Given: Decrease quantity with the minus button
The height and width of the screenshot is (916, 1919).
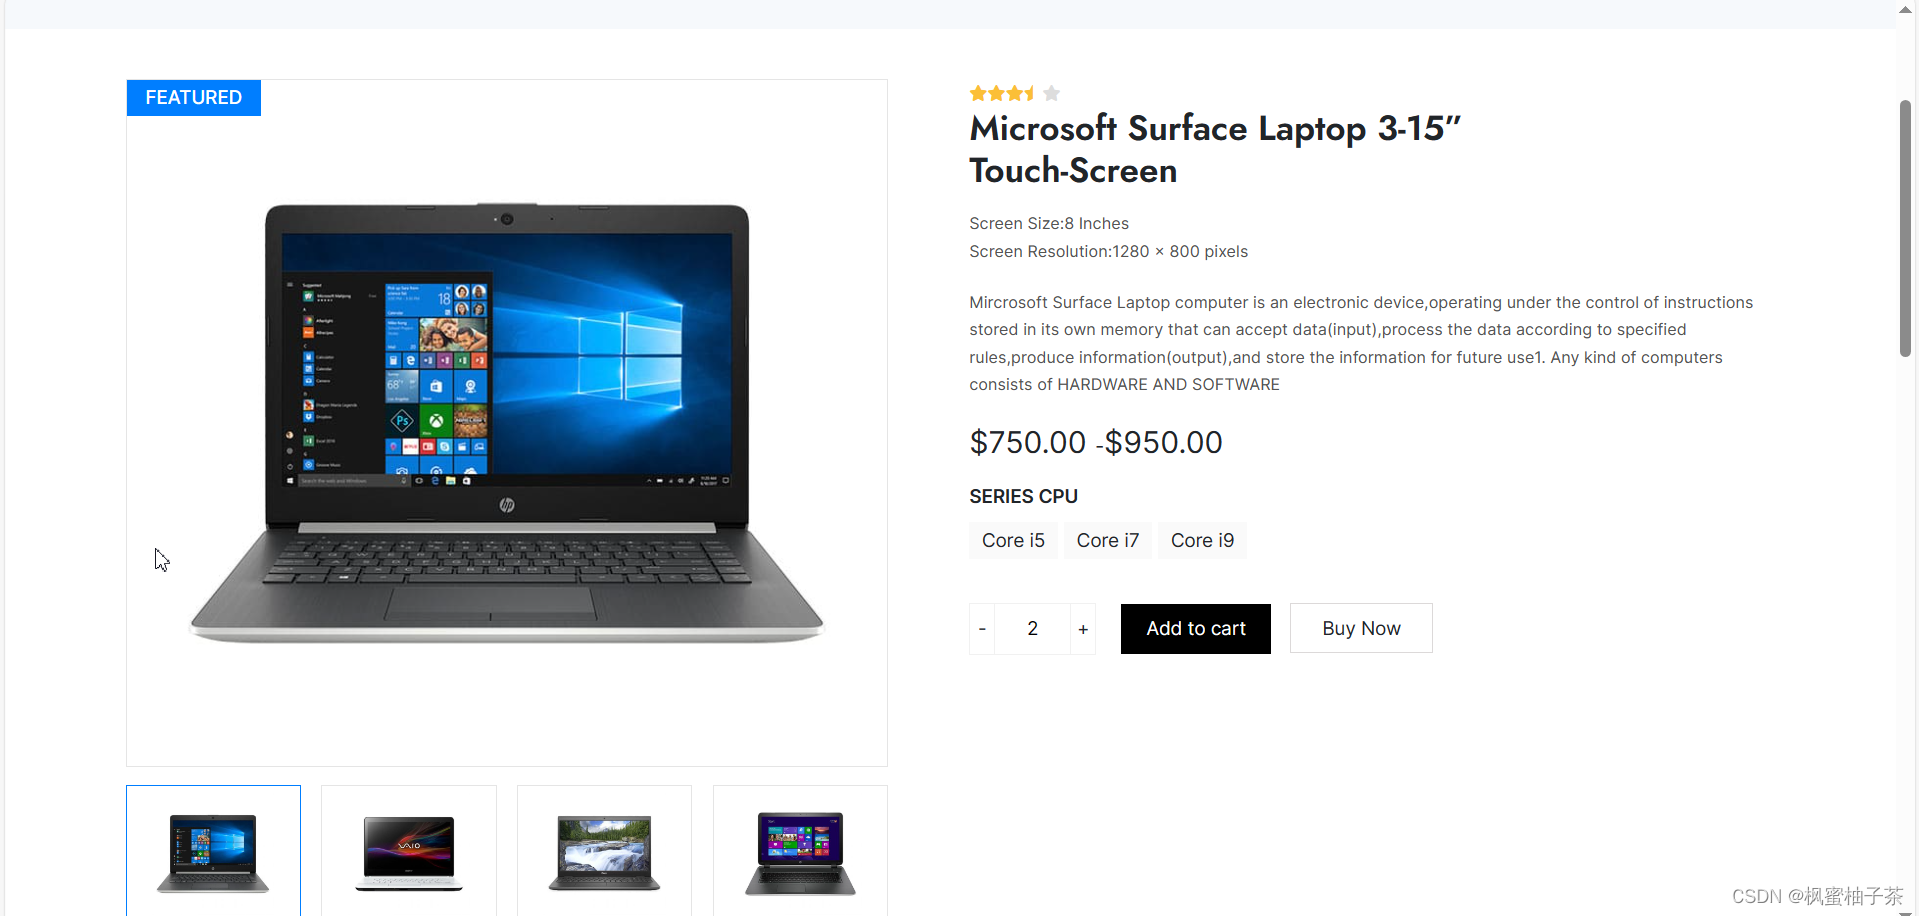Looking at the screenshot, I should coord(982,629).
